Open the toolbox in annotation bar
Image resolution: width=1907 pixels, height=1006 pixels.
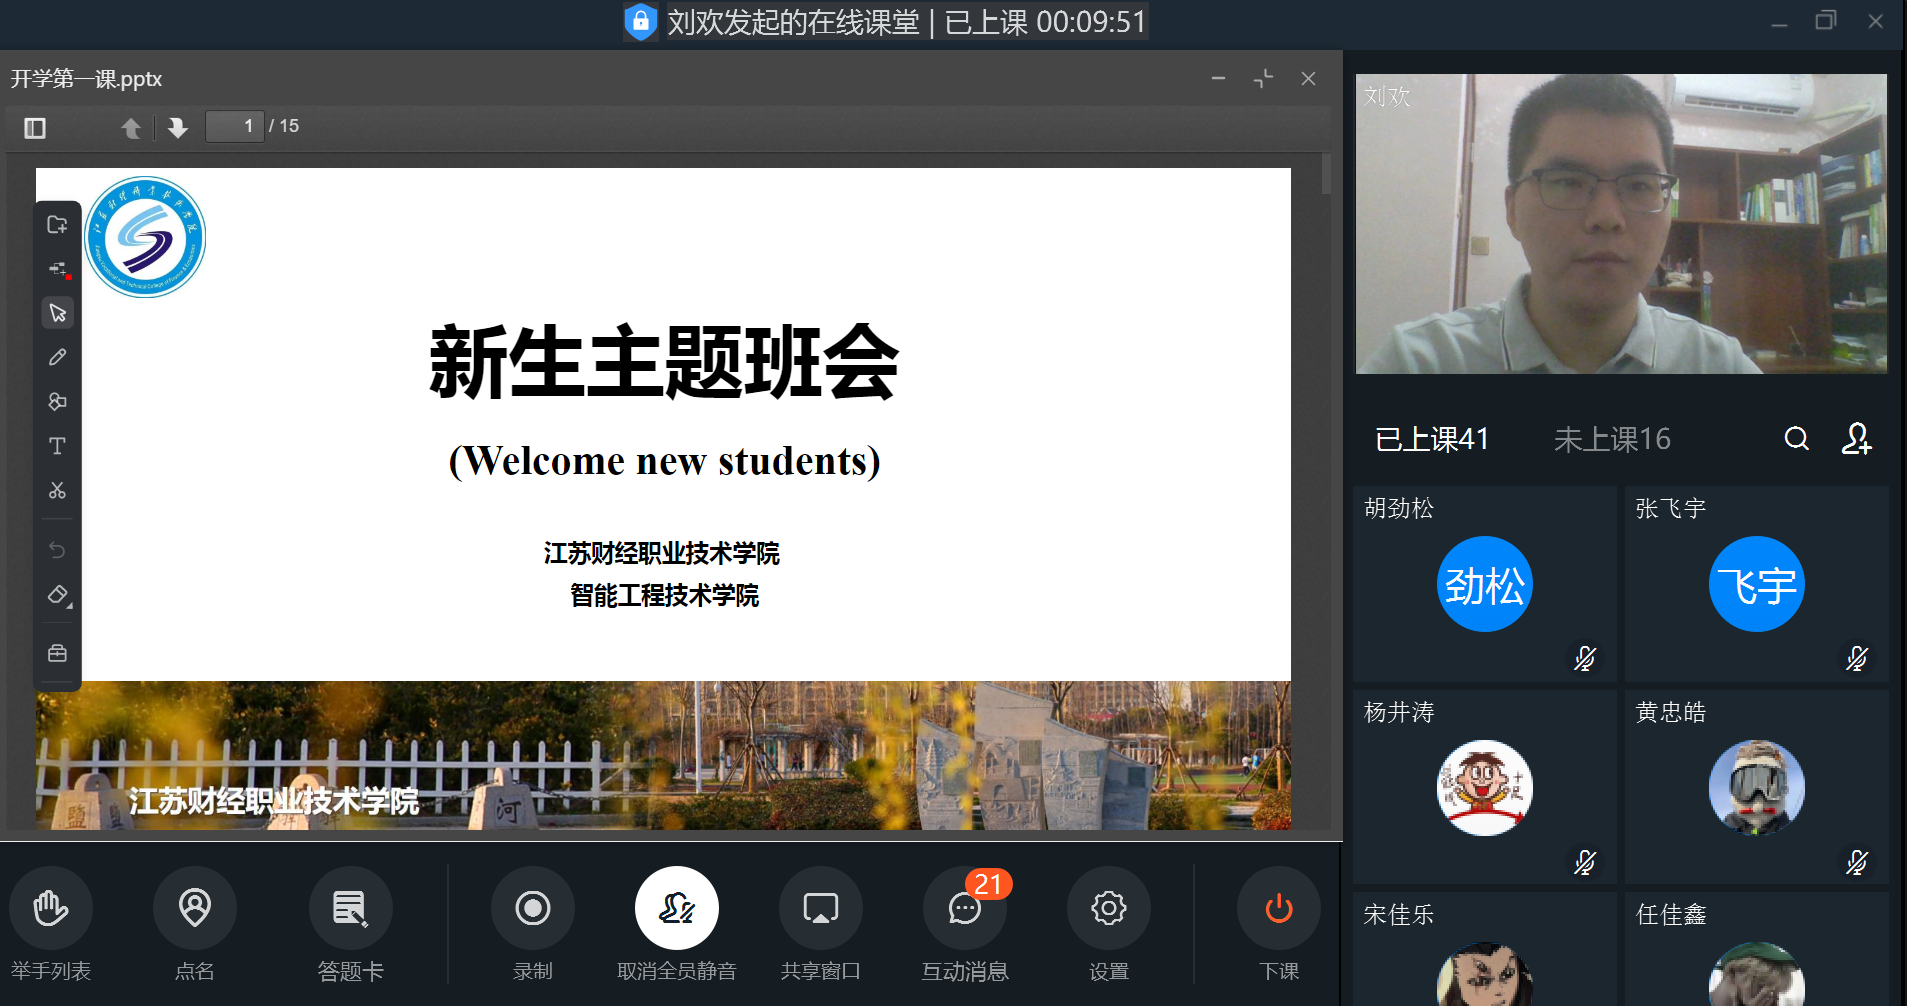(57, 653)
